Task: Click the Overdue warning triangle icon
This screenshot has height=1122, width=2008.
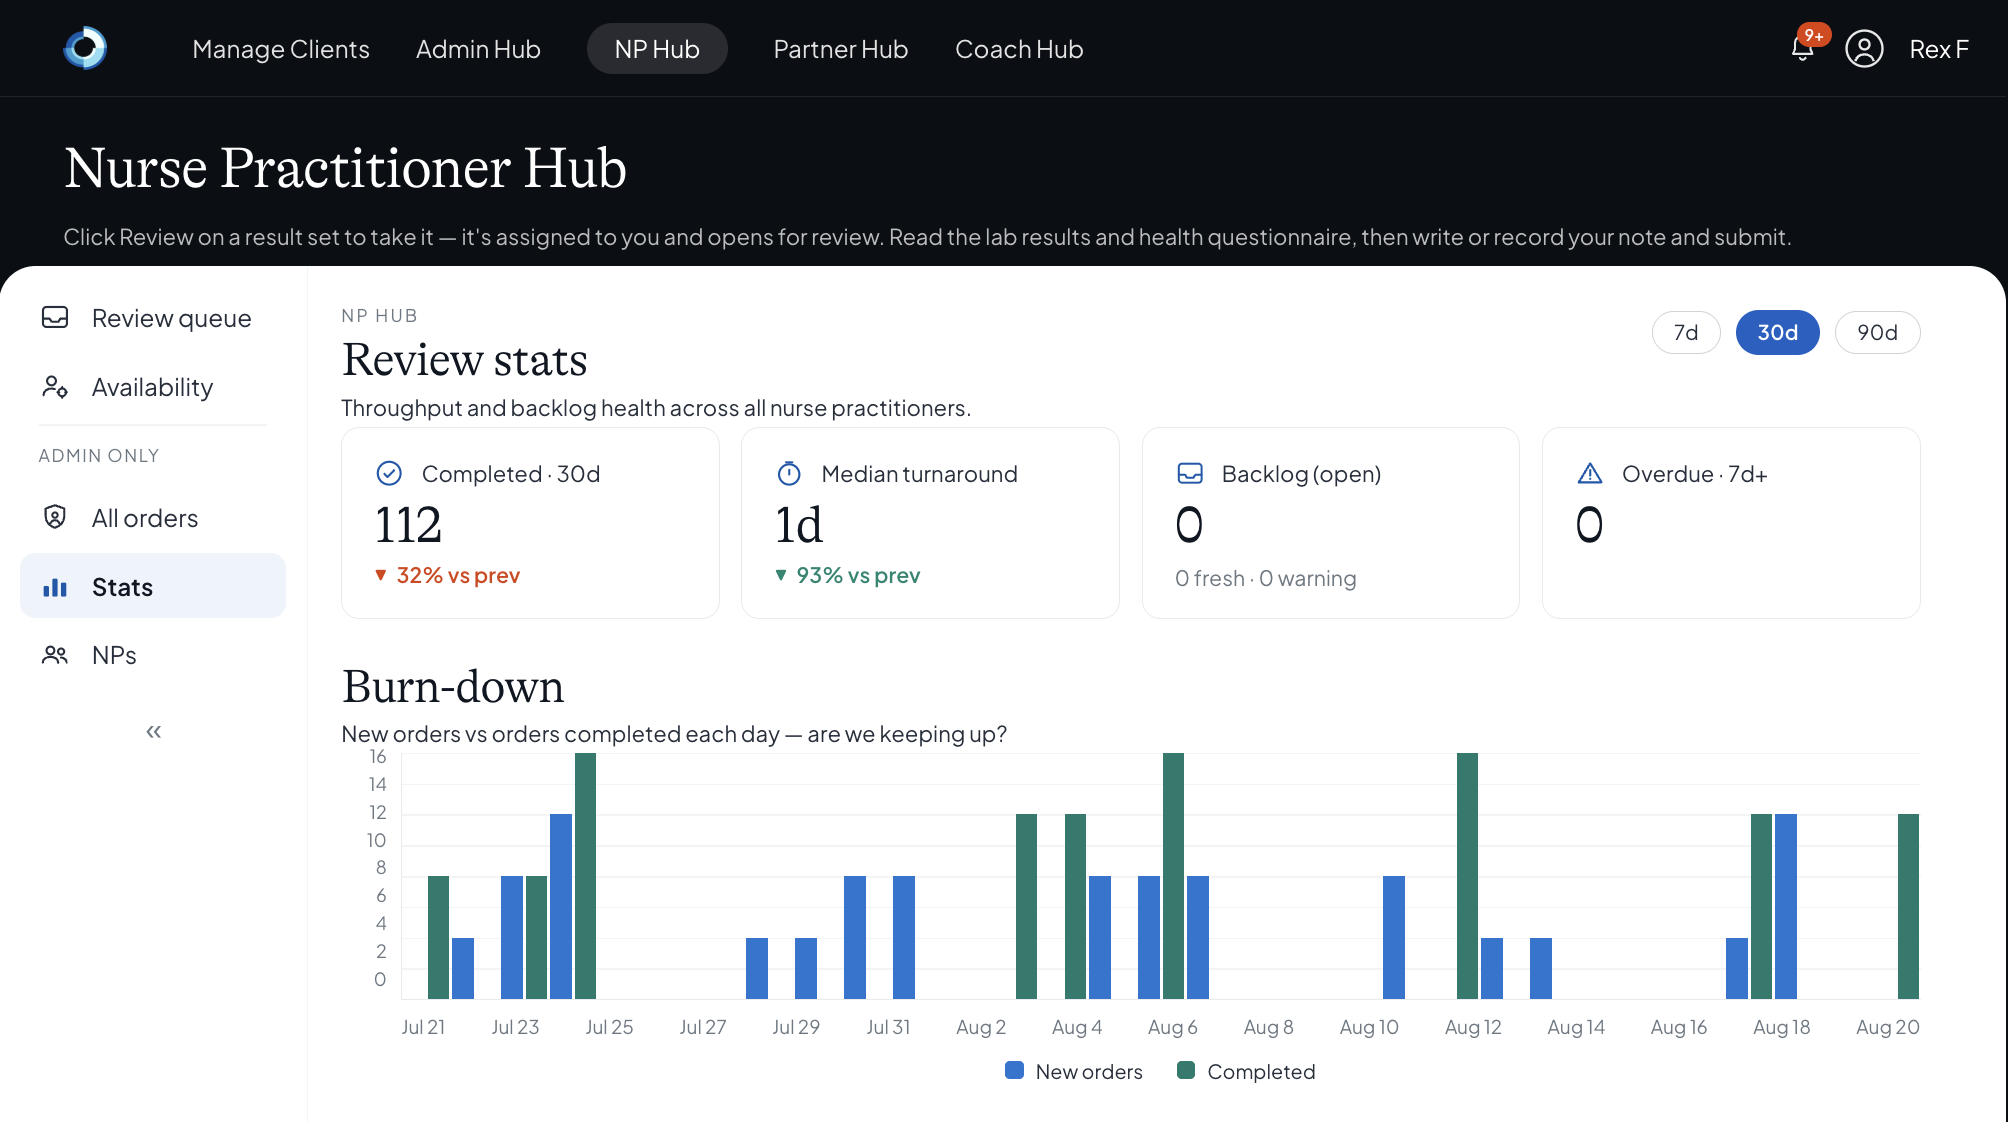Action: [1590, 474]
